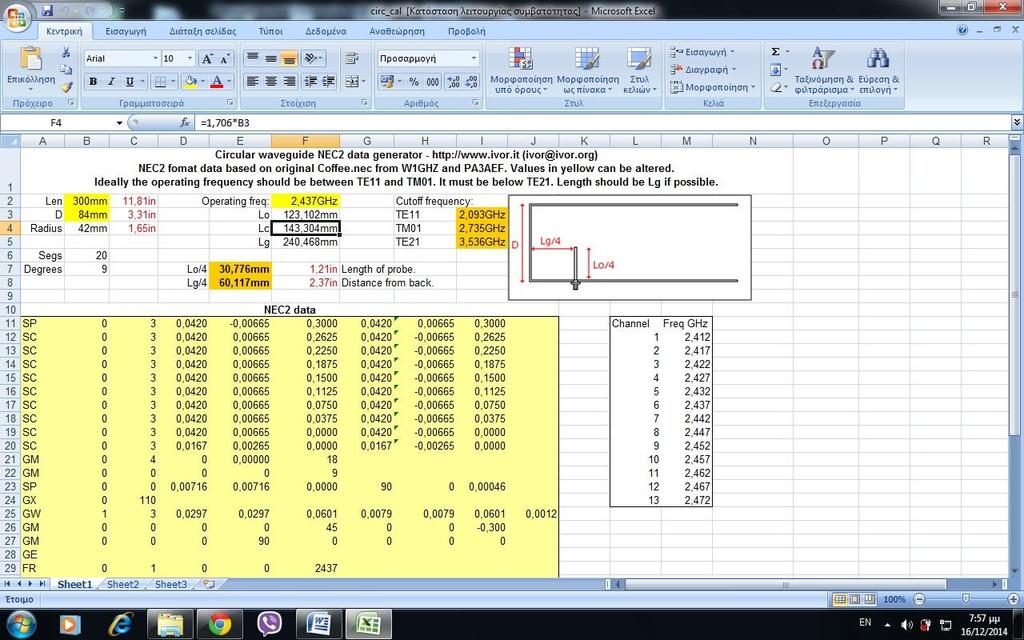Click the cell borders icon
Image resolution: width=1024 pixels, height=640 pixels.
coord(159,82)
